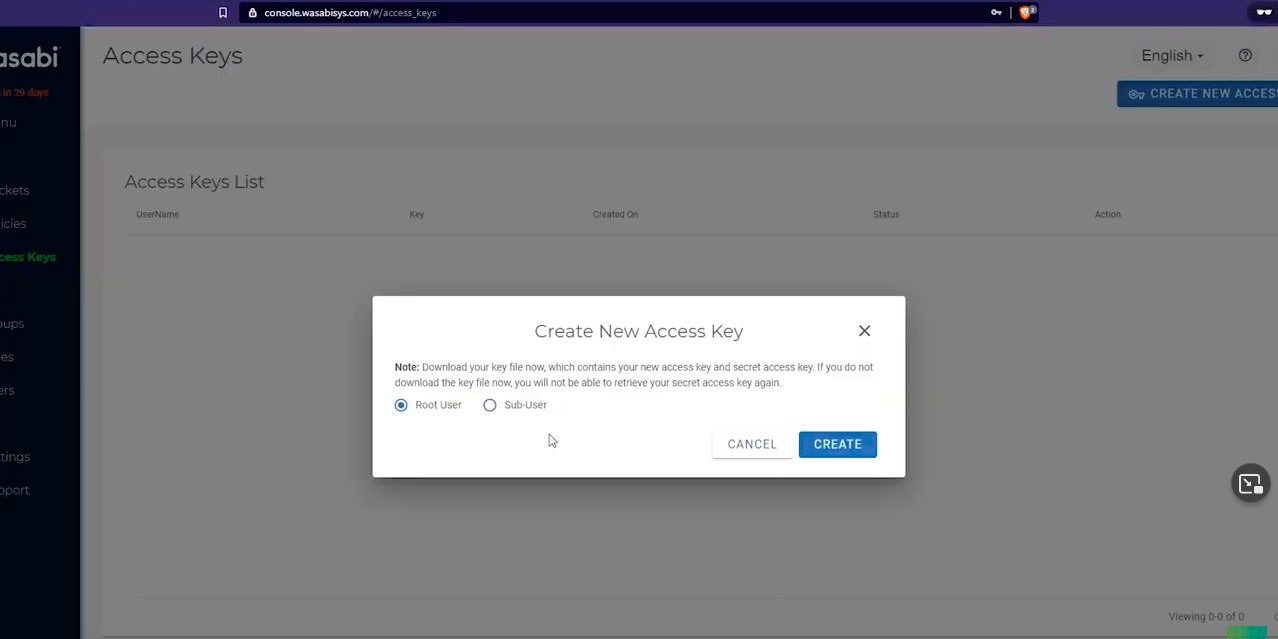Select the Root User radio option
Screen dimensions: 1278x639
tap(401, 405)
